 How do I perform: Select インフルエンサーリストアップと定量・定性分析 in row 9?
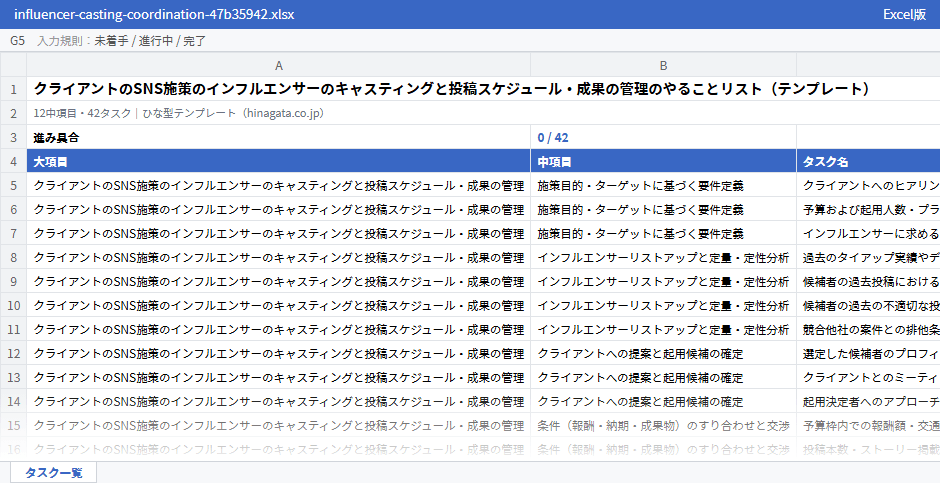[664, 281]
